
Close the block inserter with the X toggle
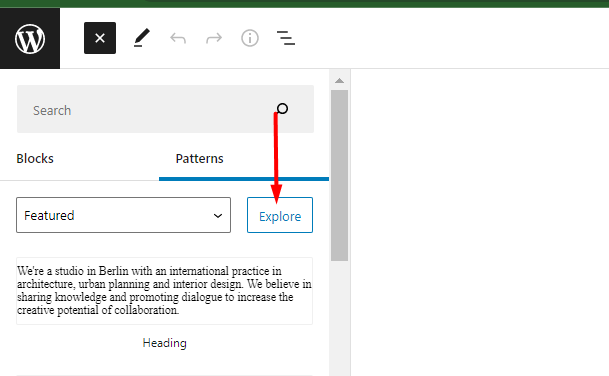[x=100, y=38]
